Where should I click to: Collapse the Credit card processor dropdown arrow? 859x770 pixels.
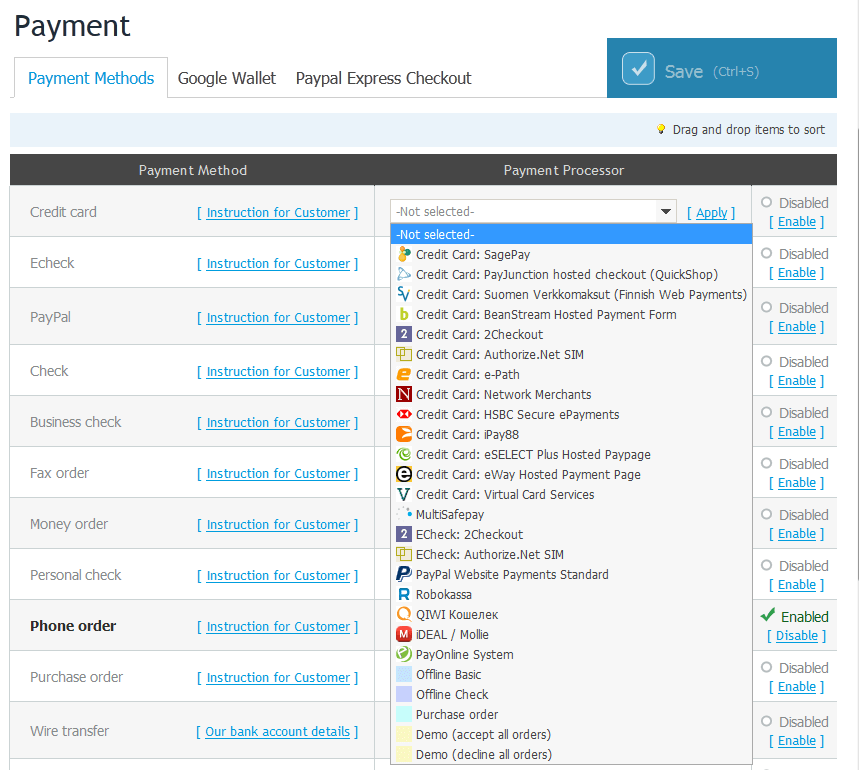click(666, 211)
